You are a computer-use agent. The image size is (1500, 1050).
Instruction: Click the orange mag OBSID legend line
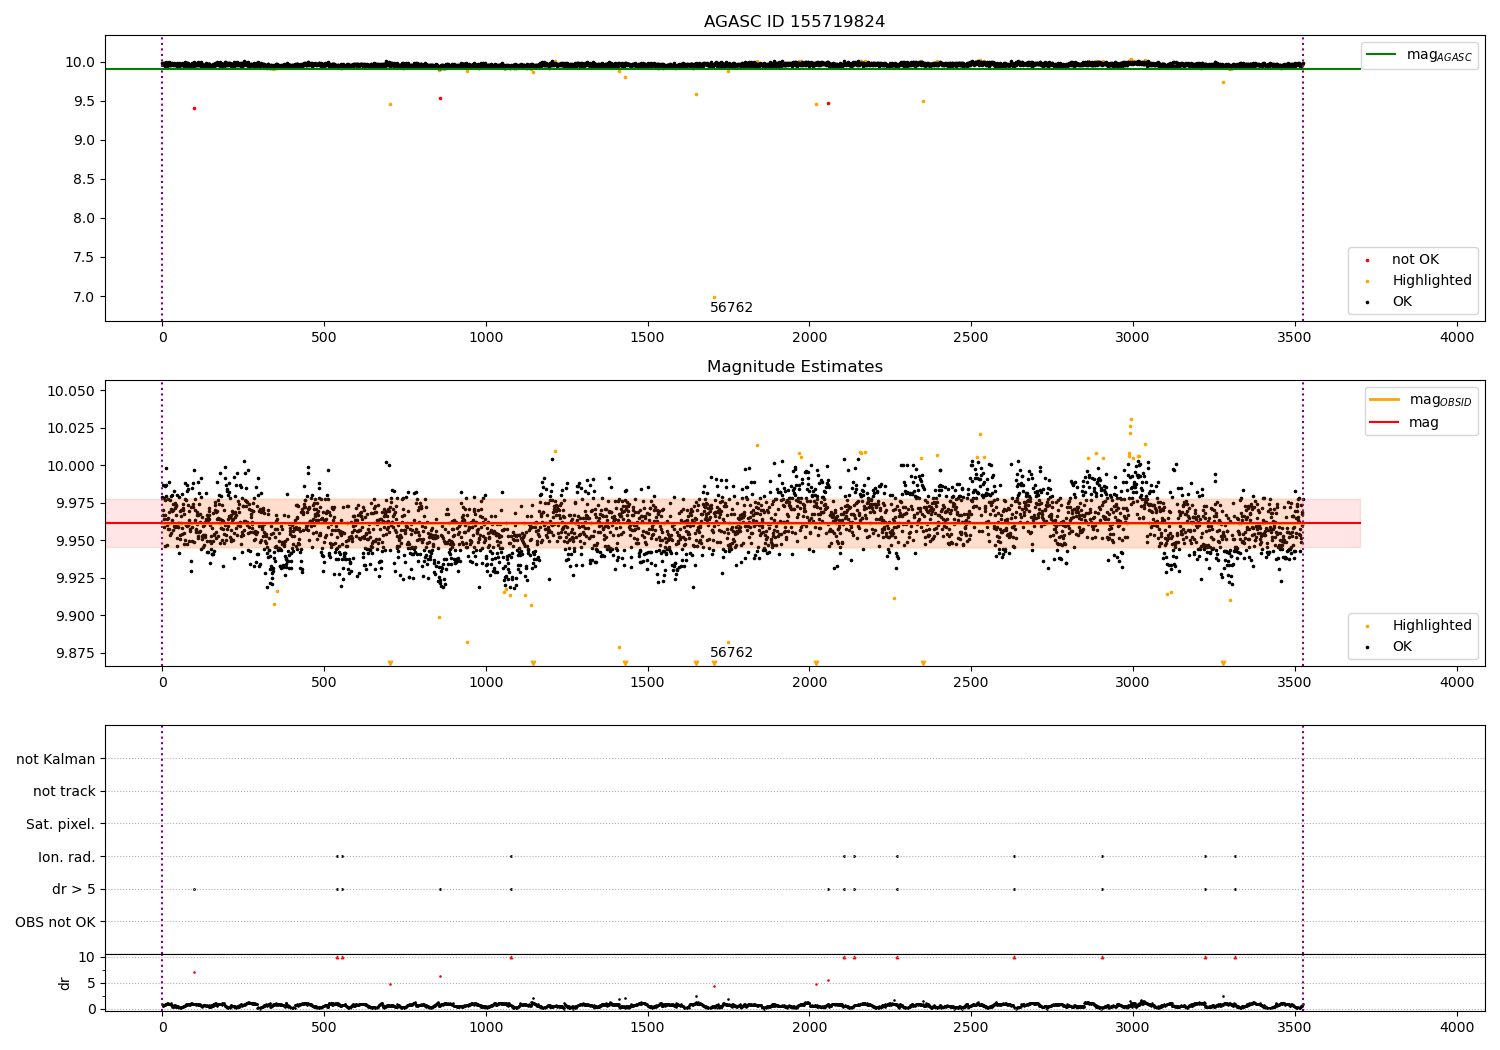tap(1385, 400)
